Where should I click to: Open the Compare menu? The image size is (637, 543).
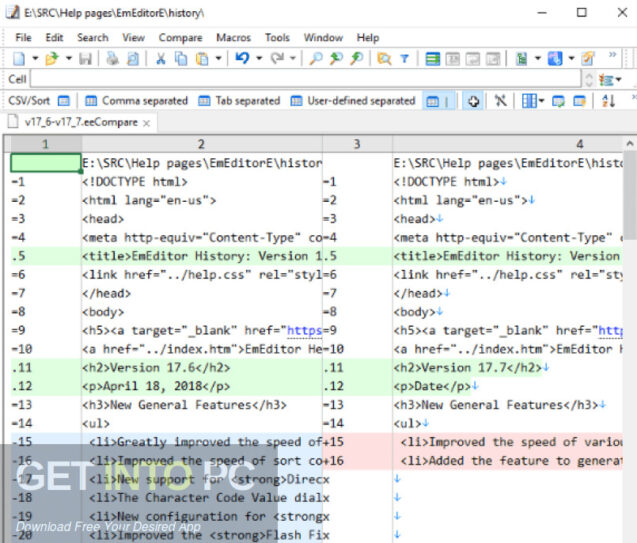tap(180, 38)
